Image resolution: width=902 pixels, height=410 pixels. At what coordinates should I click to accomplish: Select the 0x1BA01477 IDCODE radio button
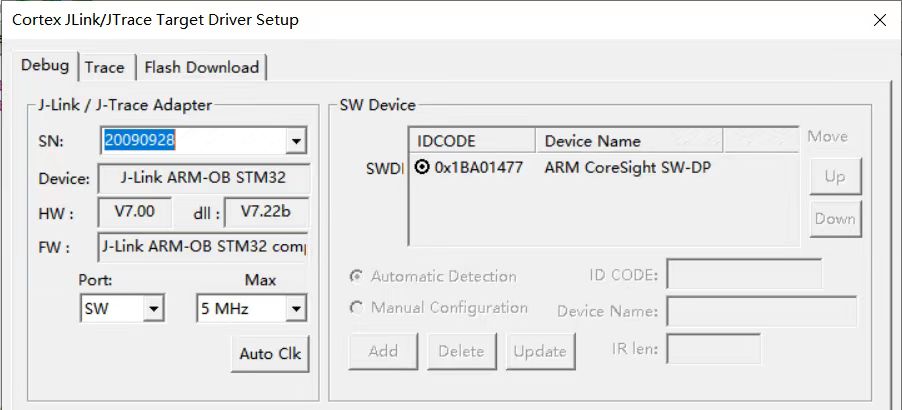422,167
